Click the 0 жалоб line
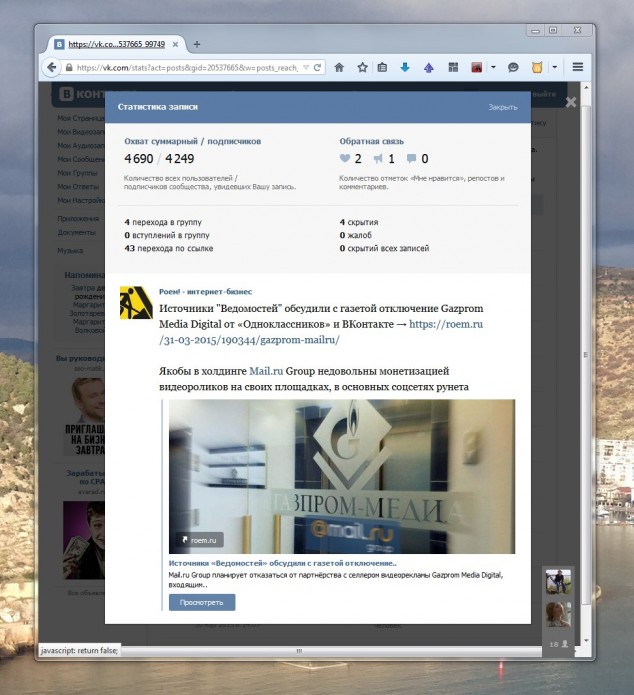 click(356, 235)
